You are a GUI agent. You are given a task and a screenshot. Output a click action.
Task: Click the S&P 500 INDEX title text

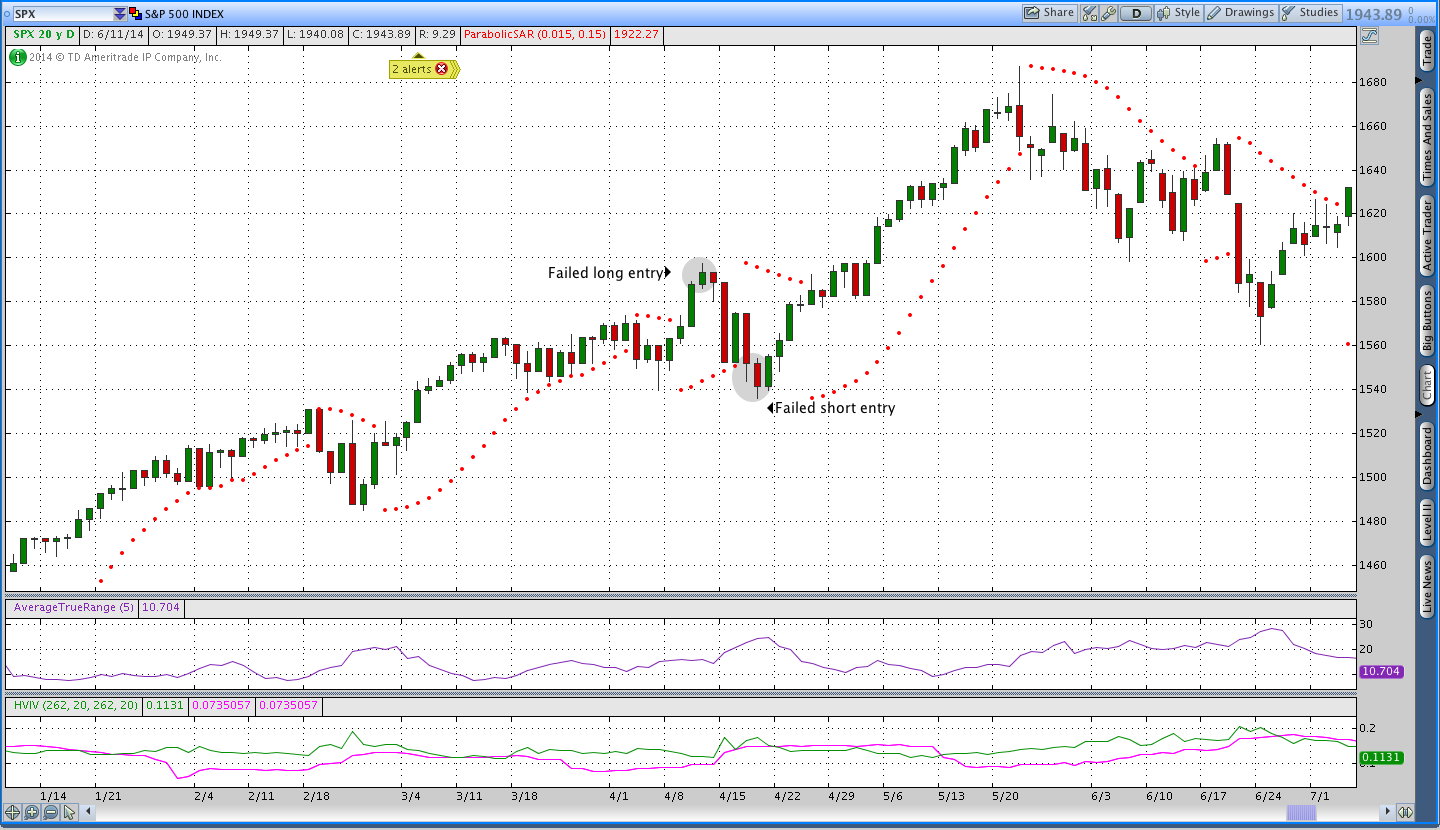click(184, 14)
